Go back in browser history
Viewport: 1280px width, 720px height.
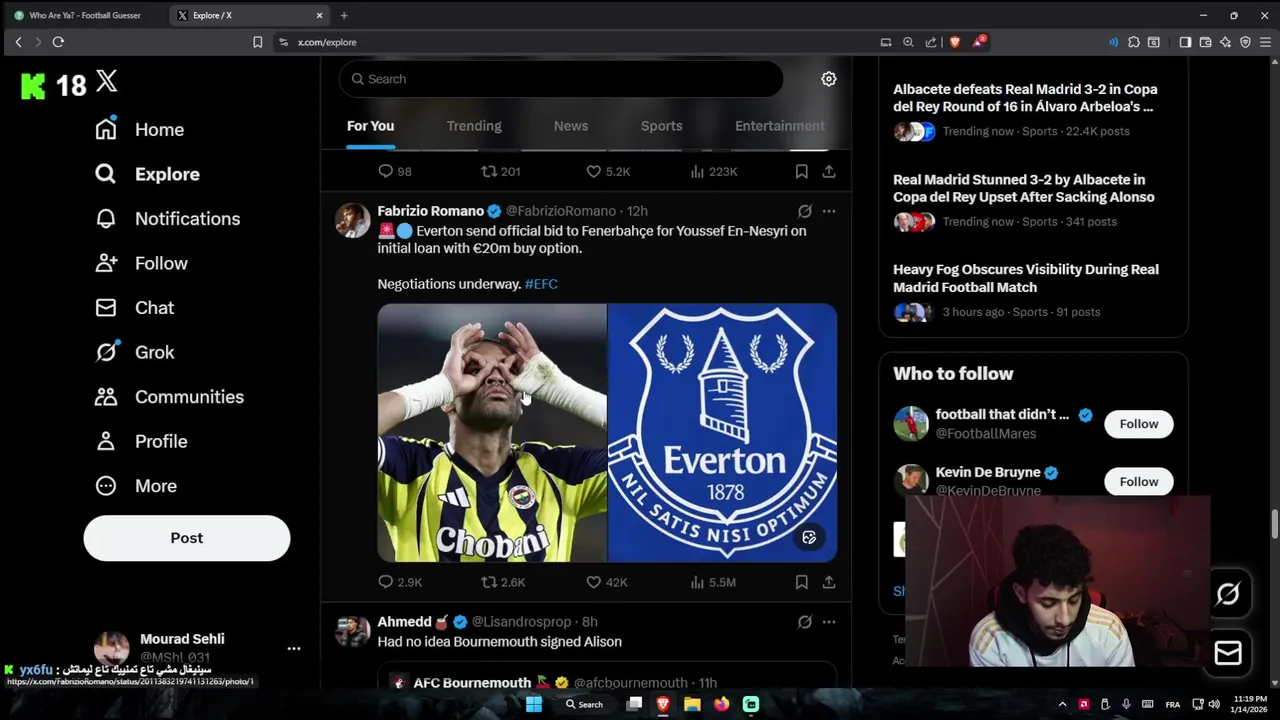point(18,42)
